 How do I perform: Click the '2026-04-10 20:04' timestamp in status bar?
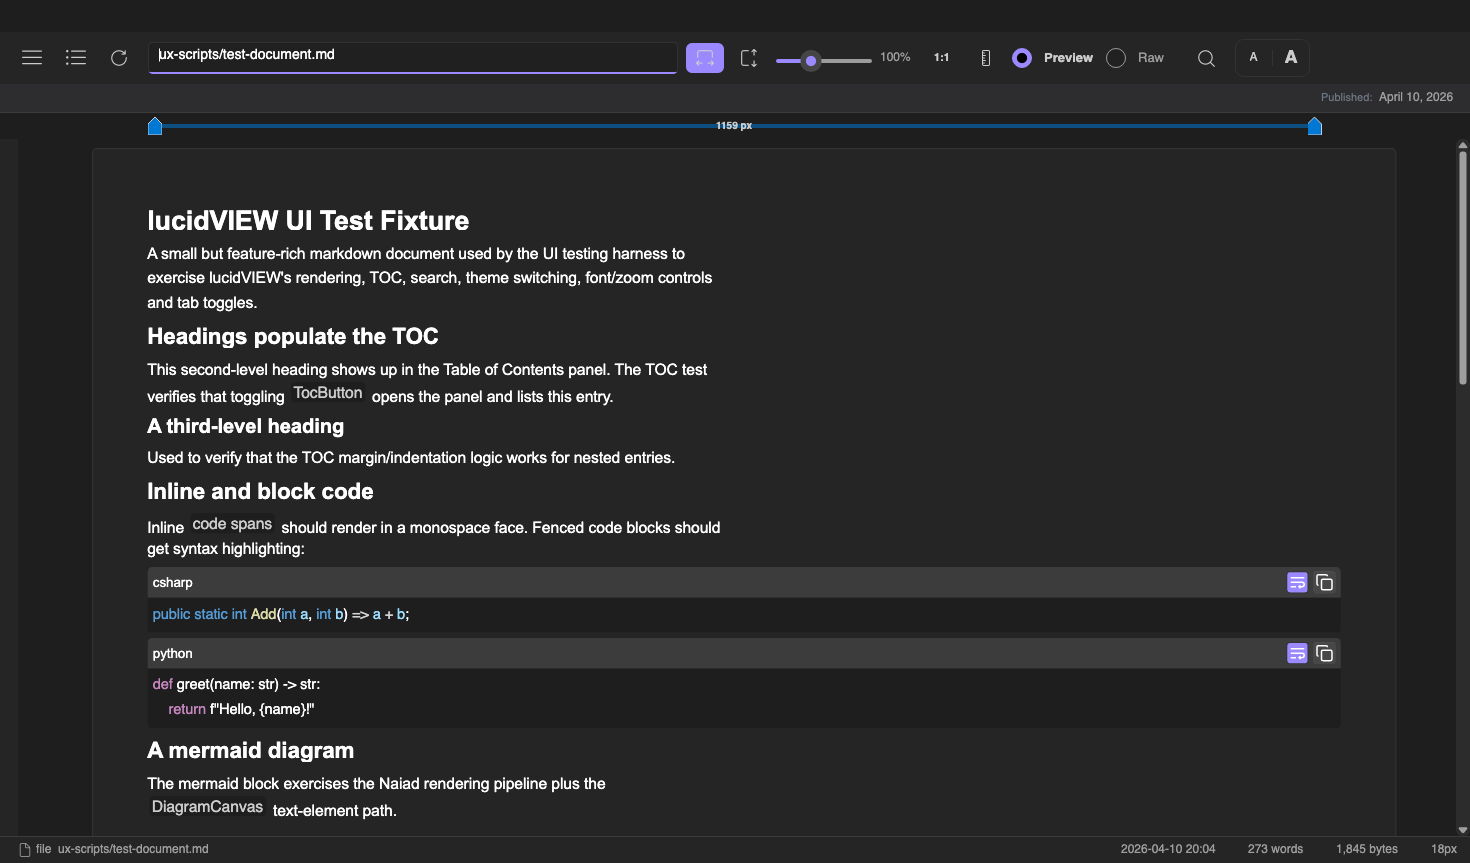click(x=1168, y=849)
